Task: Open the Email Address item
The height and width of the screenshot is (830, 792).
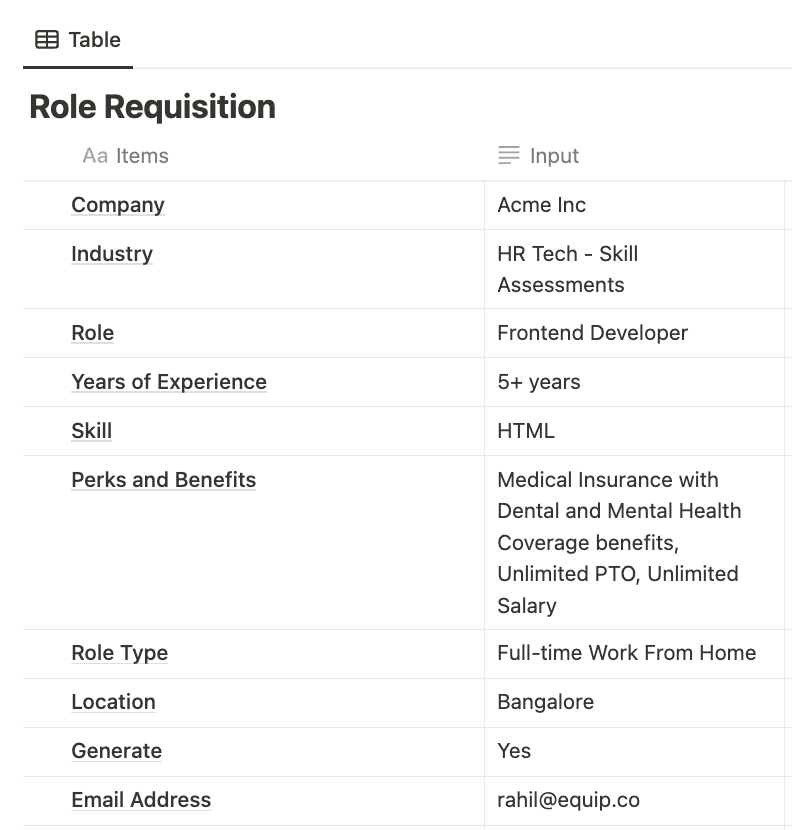Action: click(x=141, y=800)
